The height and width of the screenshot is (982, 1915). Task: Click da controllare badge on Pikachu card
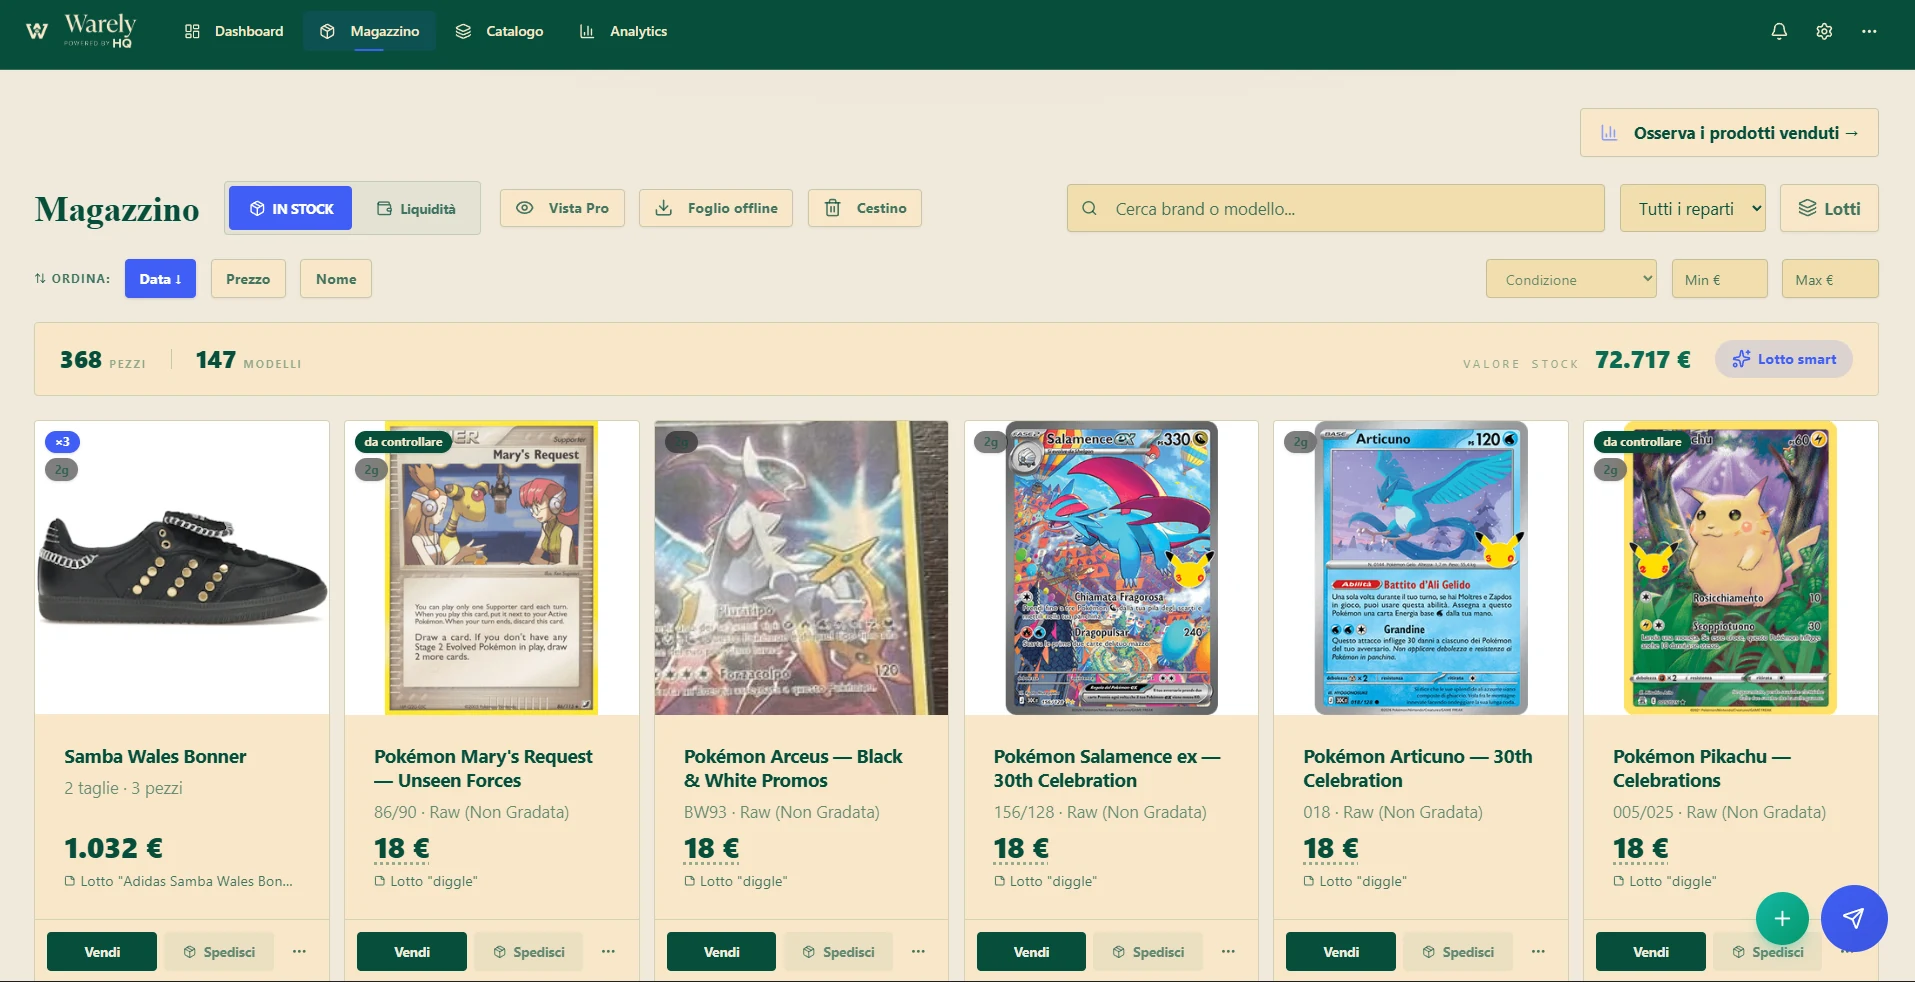coord(1643,442)
